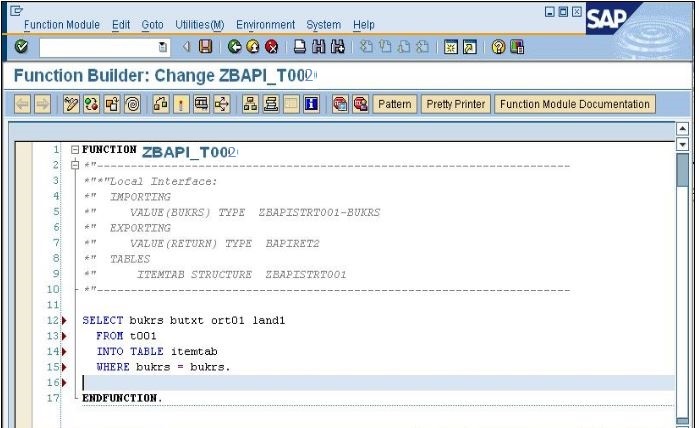The width and height of the screenshot is (699, 428).
Task: Click the red Cancel icon
Action: pyautogui.click(x=271, y=46)
